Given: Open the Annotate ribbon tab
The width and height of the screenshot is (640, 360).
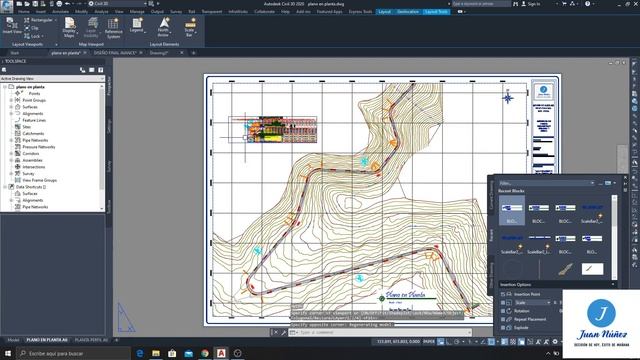Looking at the screenshot, I should (60, 12).
